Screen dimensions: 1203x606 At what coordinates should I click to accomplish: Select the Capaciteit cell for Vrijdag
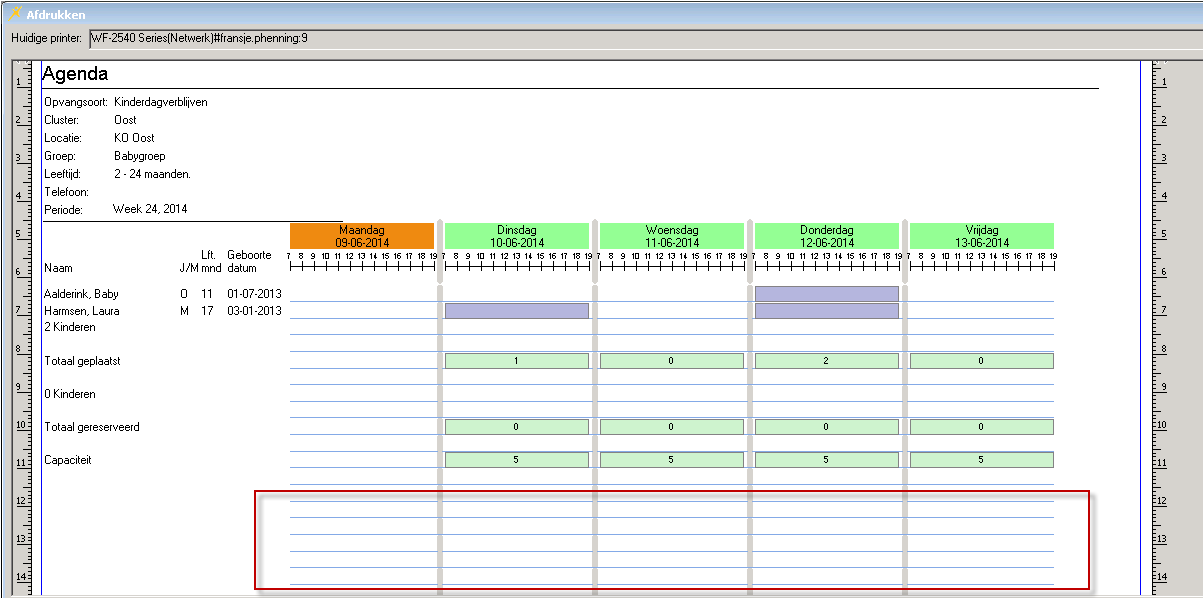[x=981, y=460]
